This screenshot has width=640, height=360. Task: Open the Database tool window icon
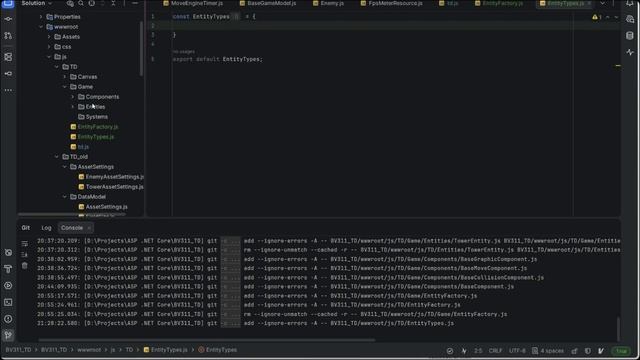pyautogui.click(x=630, y=36)
